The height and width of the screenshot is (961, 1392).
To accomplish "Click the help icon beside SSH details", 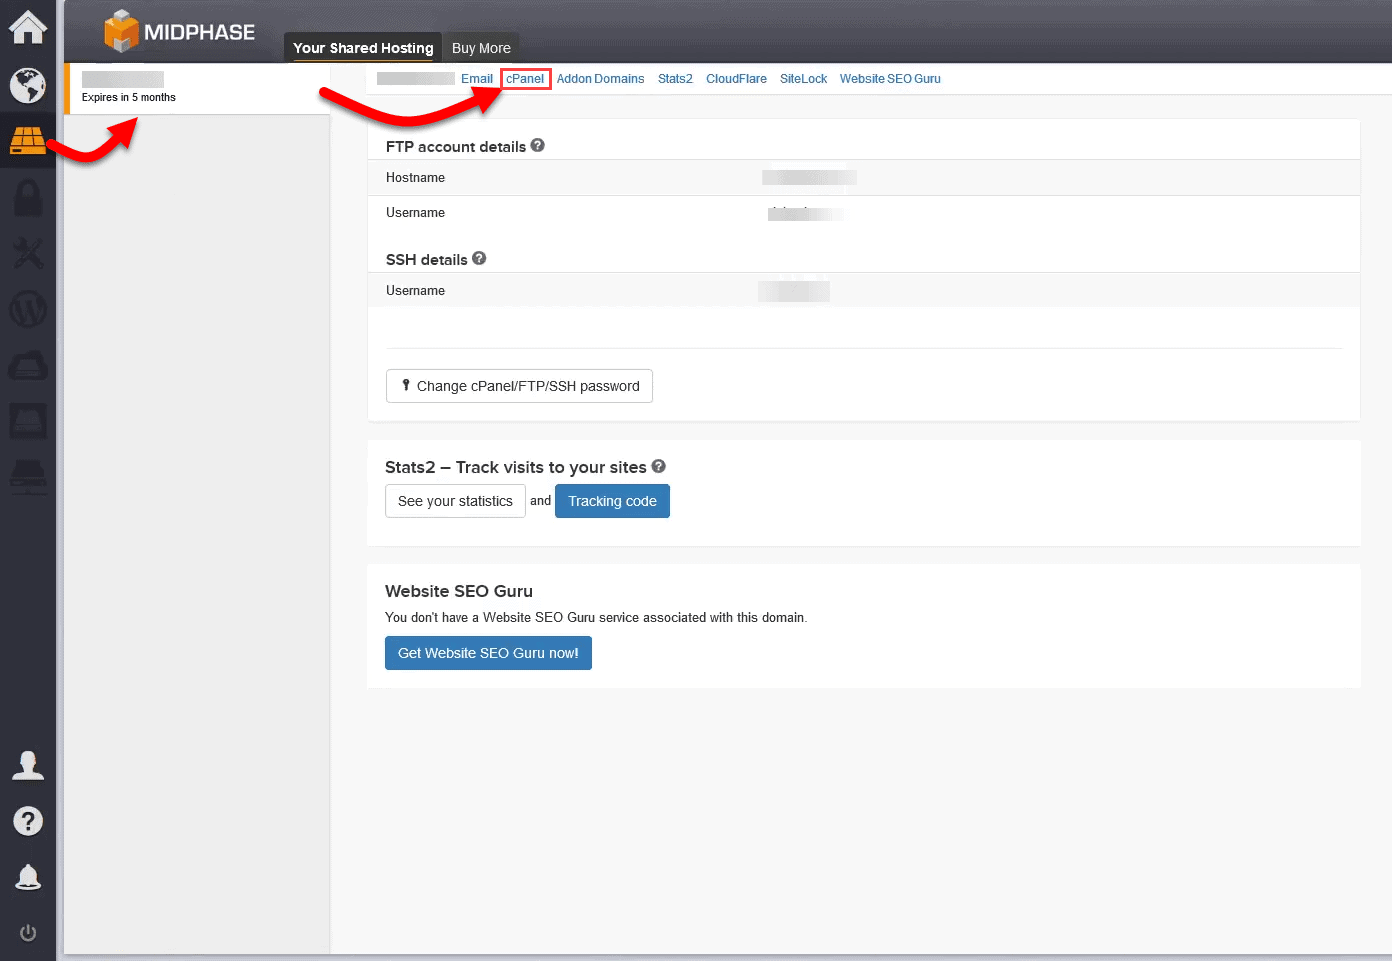I will (479, 258).
